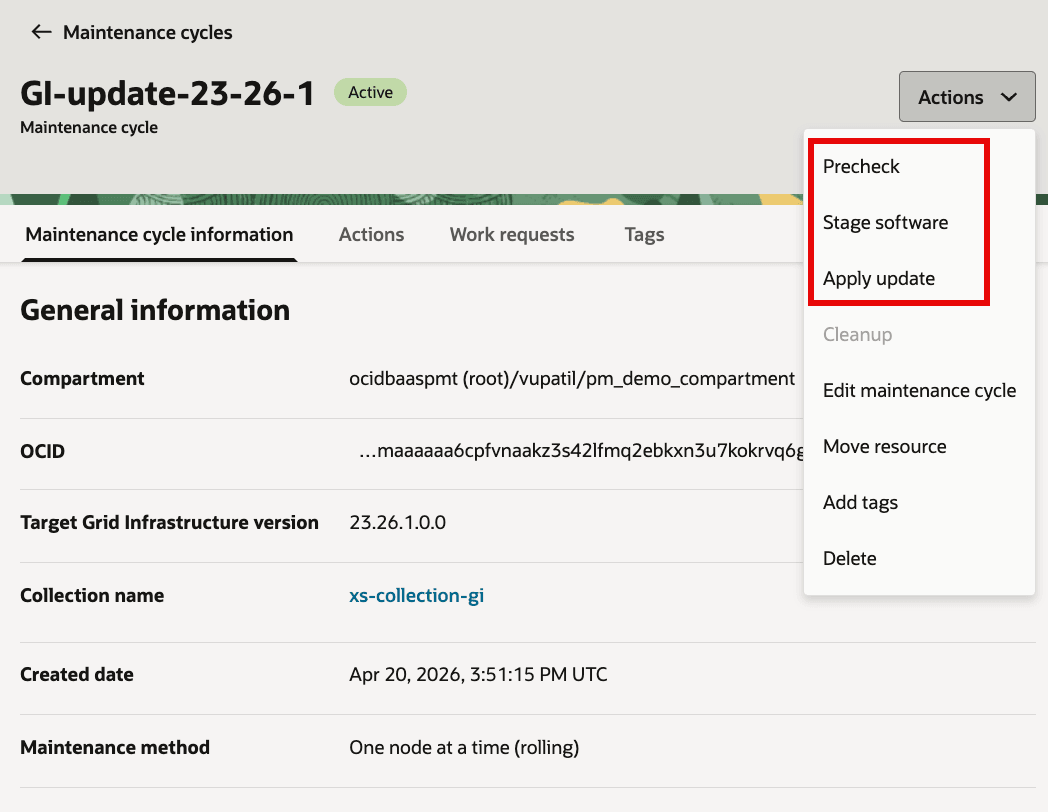Open the Tags tab

[x=644, y=235]
